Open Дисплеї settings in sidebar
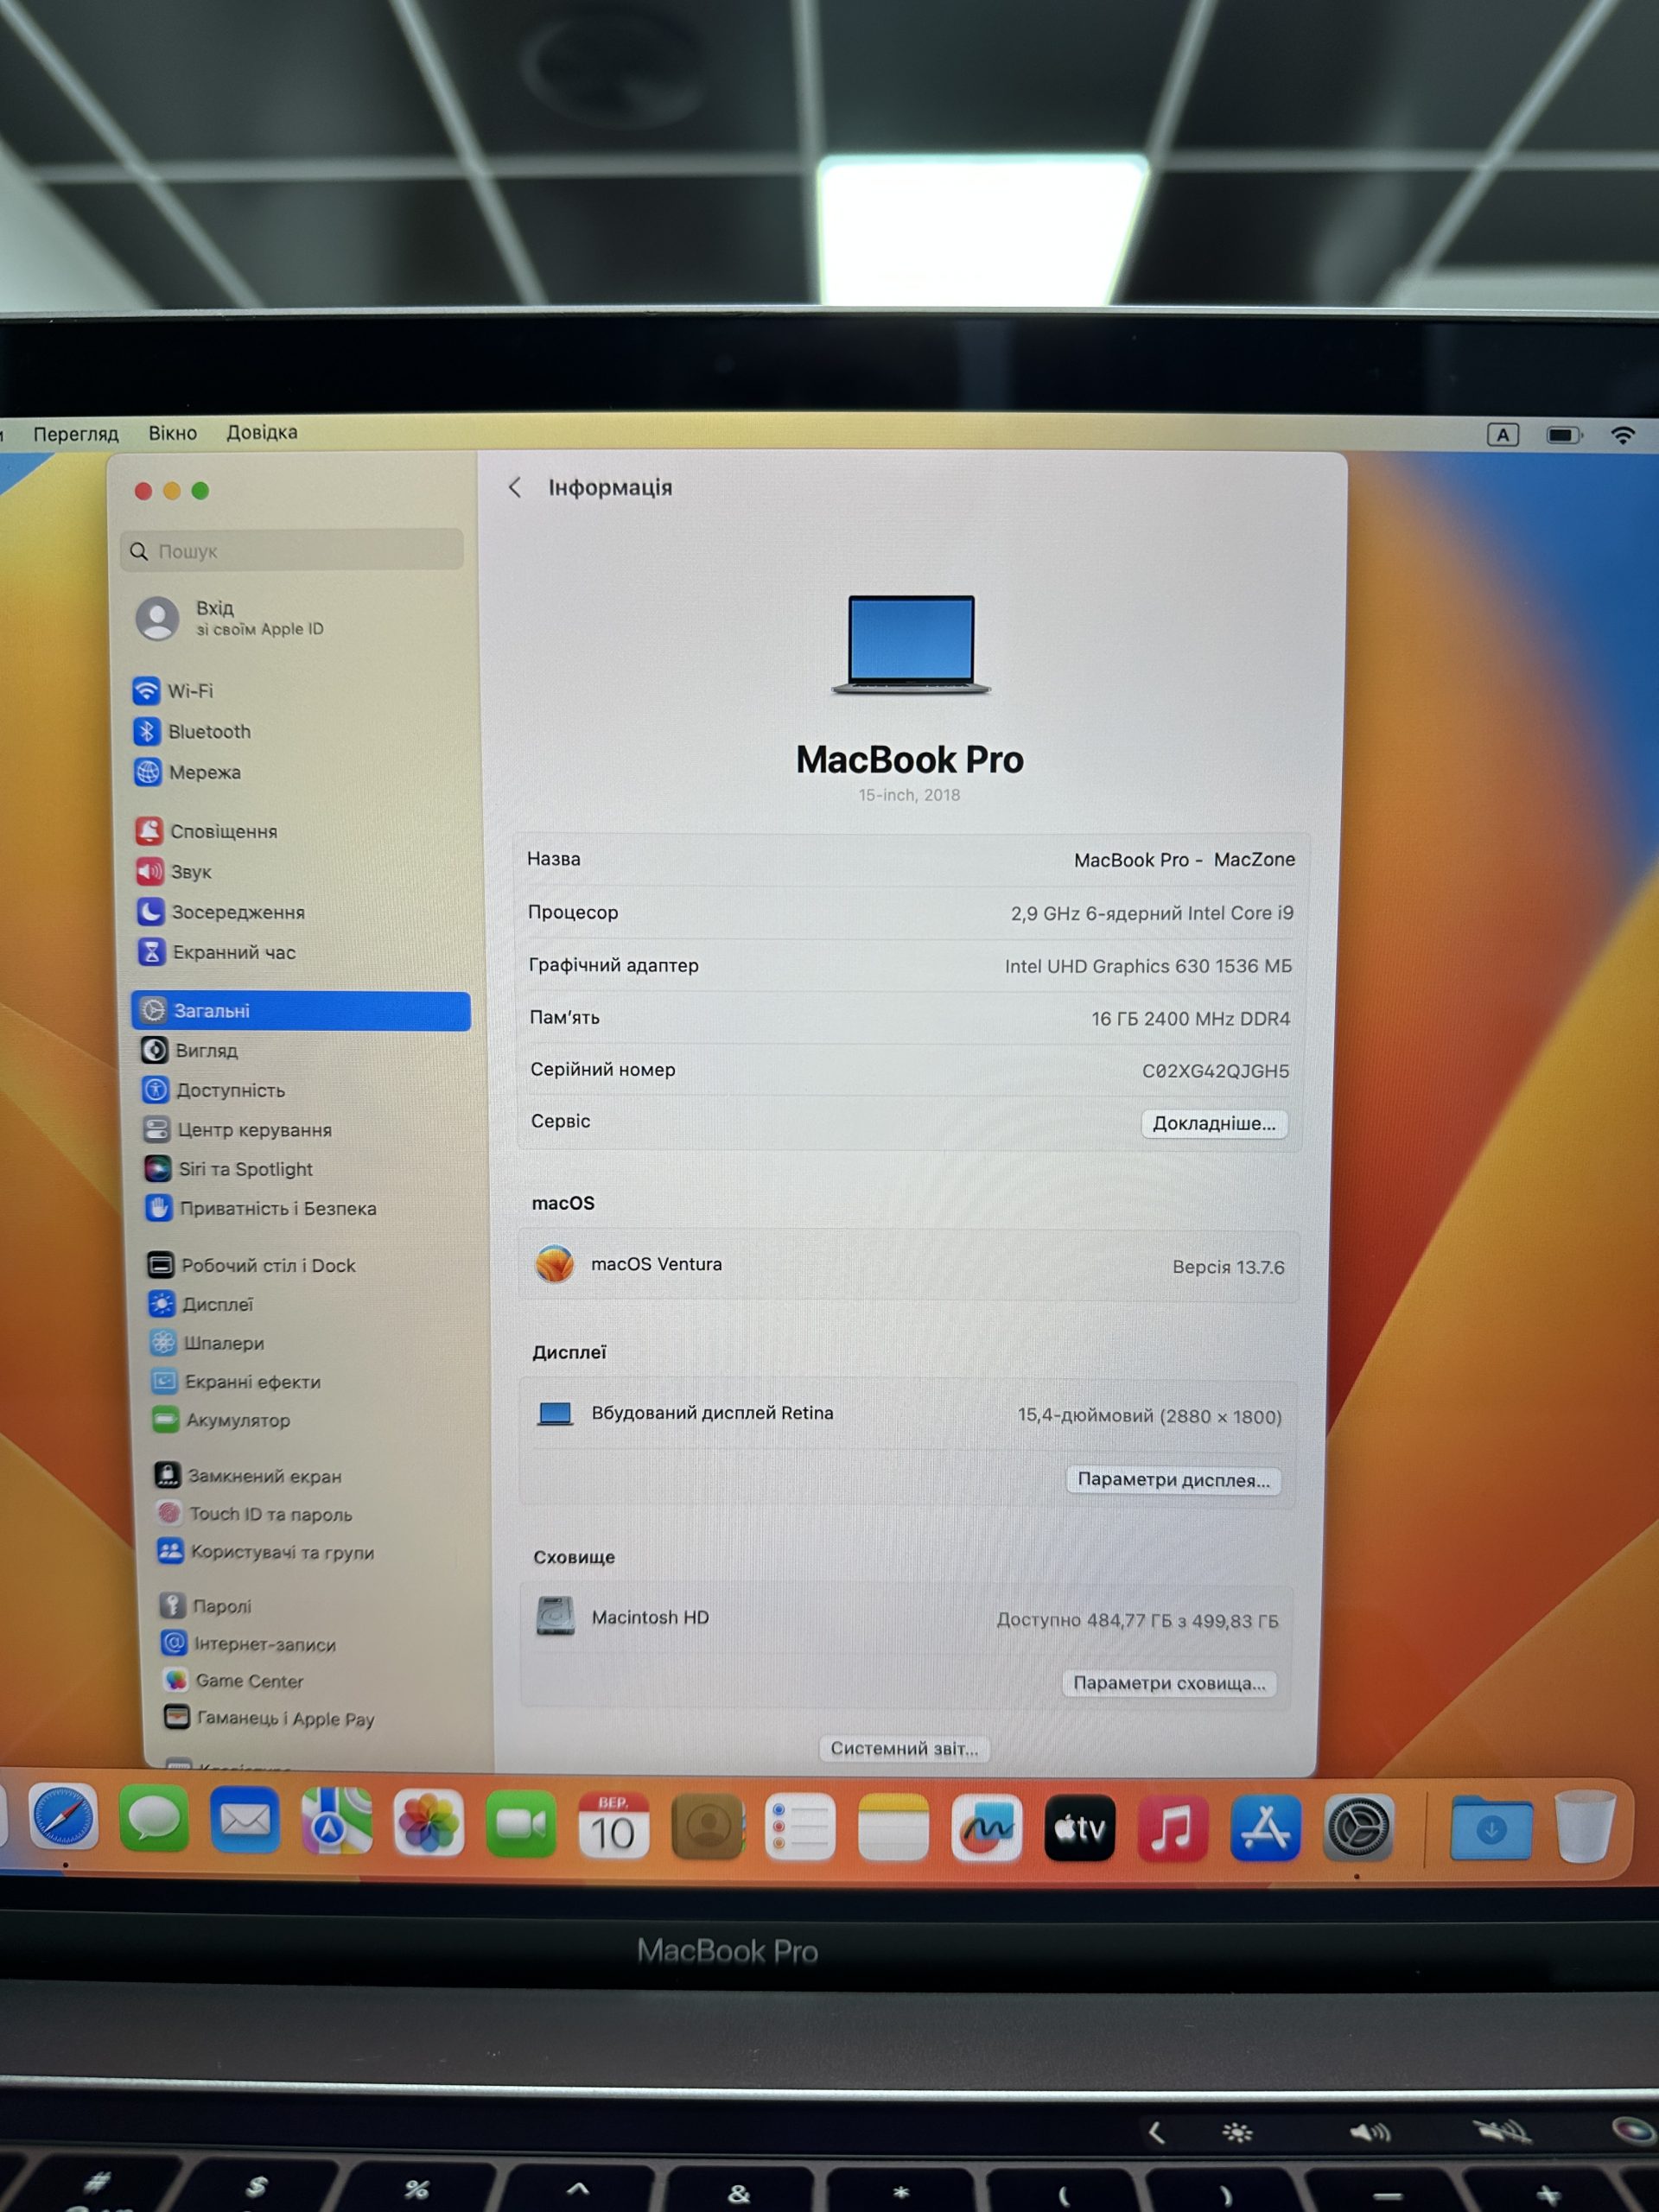Screen dimensions: 1659x2212 click(201, 1304)
